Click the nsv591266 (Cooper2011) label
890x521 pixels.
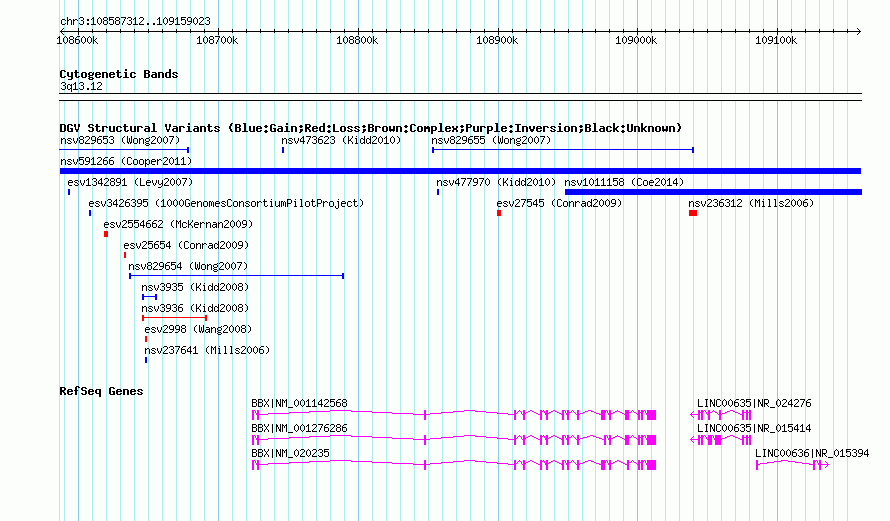[126, 161]
